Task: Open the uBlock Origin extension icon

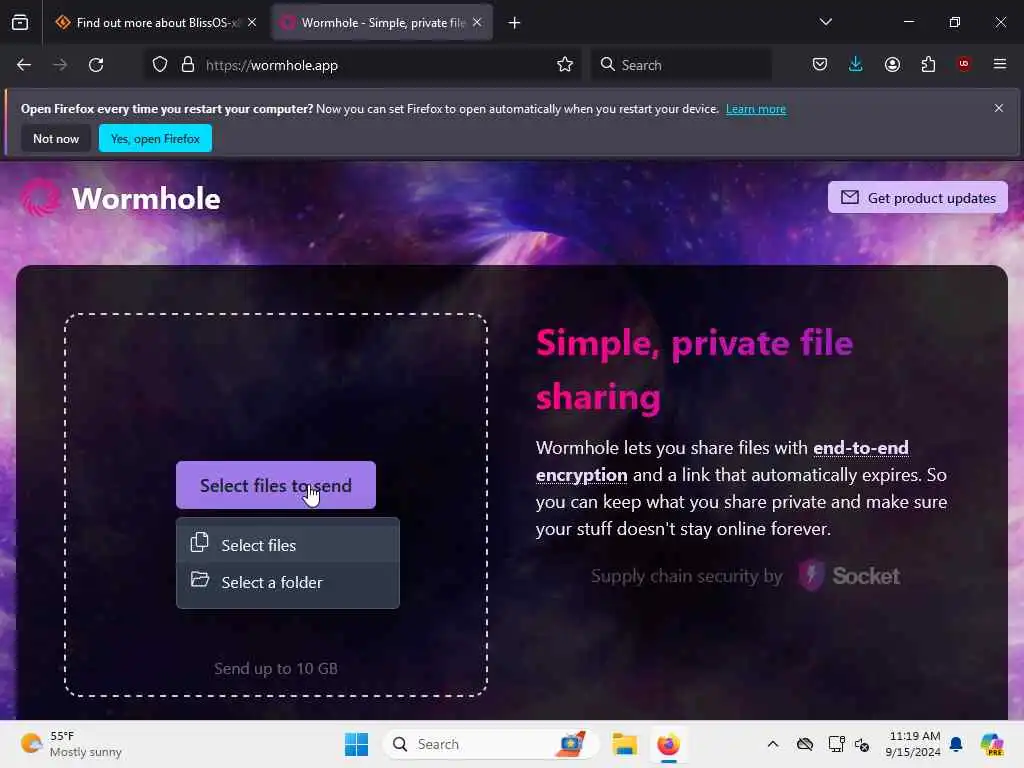Action: (964, 64)
